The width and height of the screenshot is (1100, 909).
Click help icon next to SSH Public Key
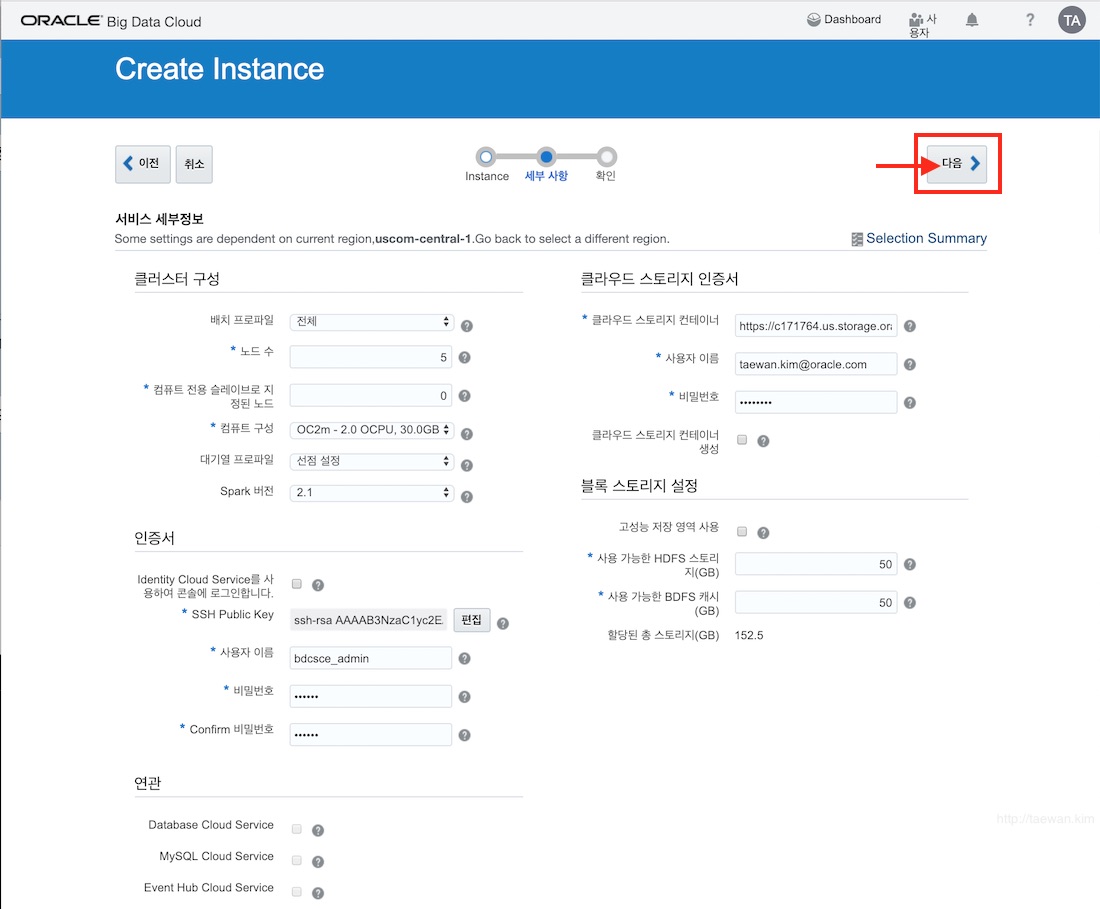[x=503, y=624]
